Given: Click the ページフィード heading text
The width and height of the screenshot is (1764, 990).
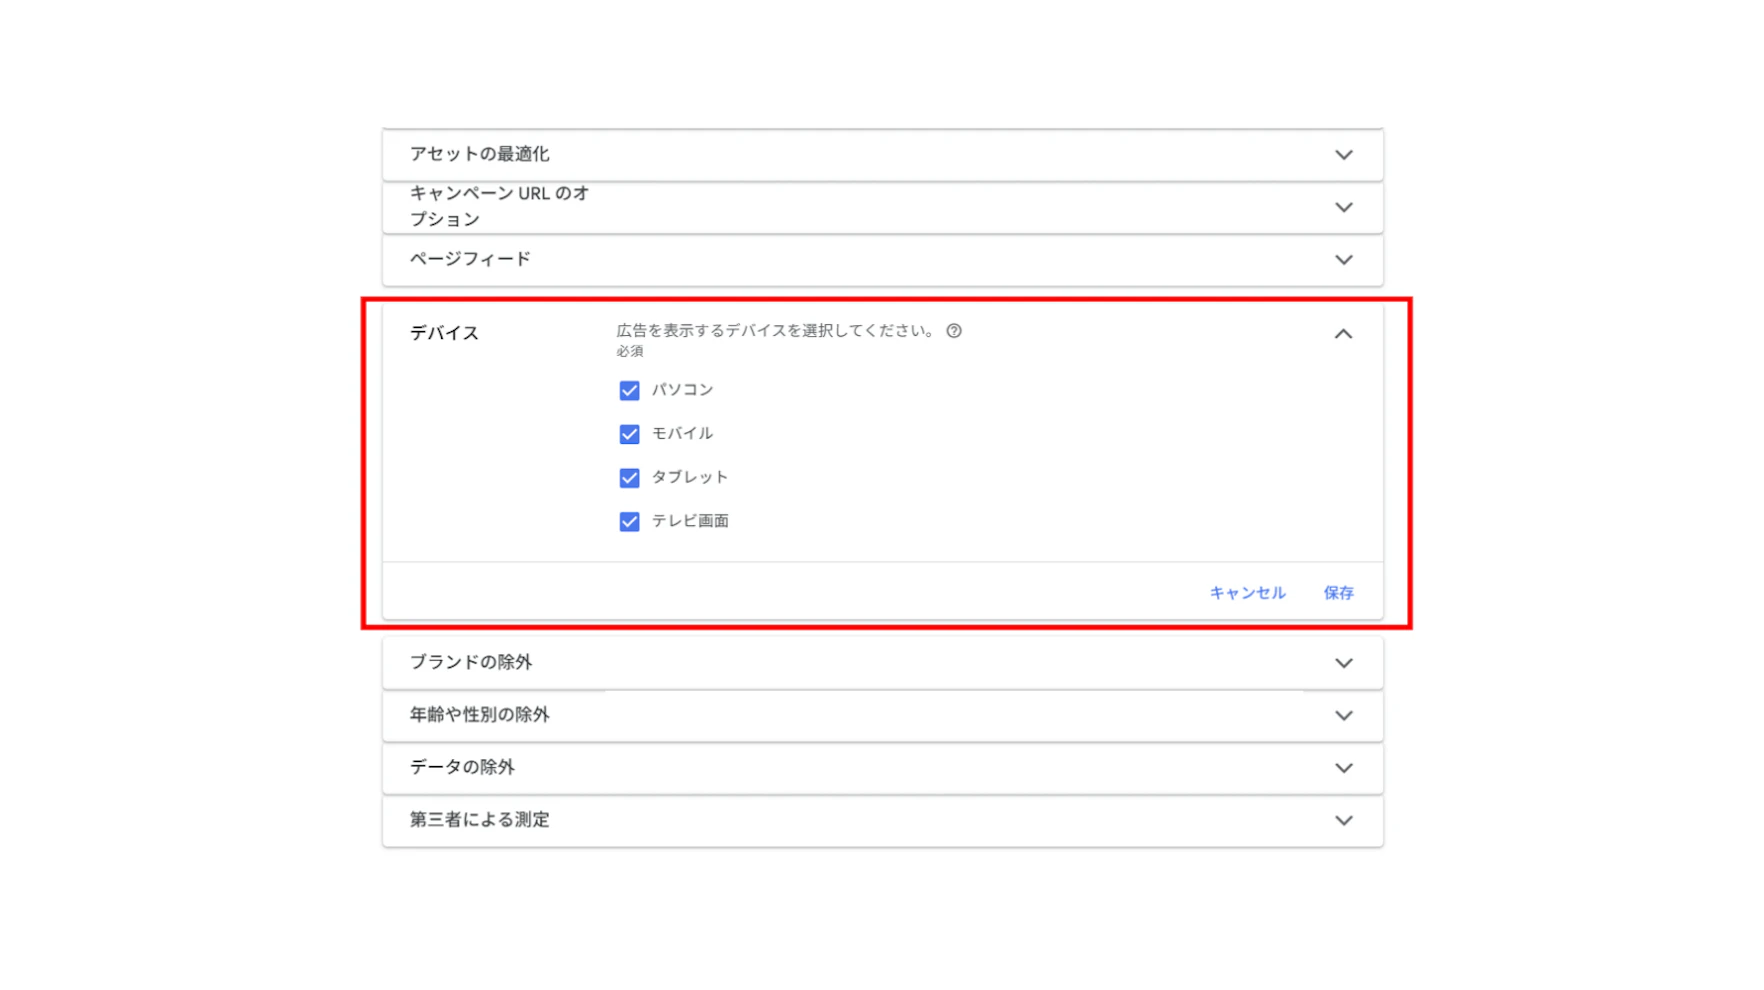Looking at the screenshot, I should tap(470, 259).
